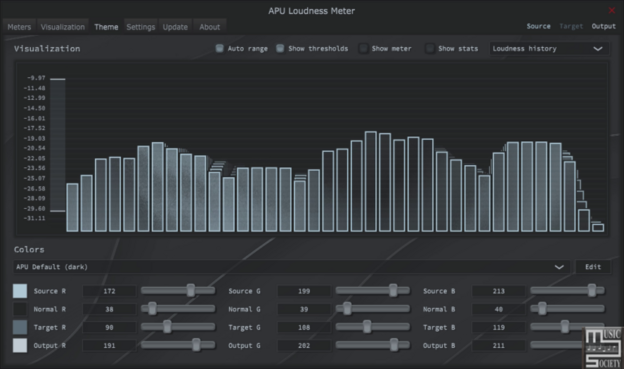Click the Target G value field 108

click(304, 327)
